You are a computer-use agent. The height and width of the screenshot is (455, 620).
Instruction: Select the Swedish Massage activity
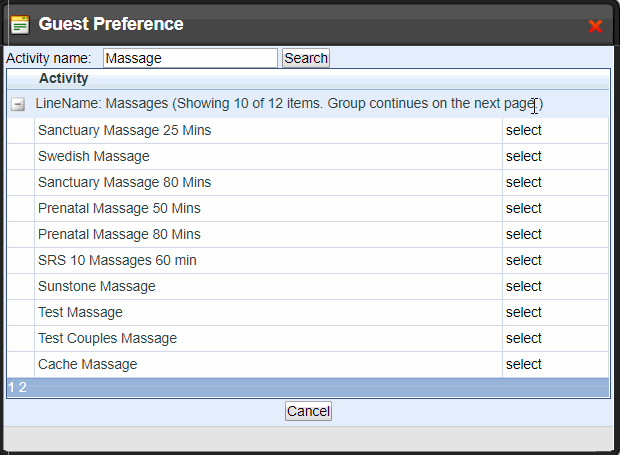point(523,157)
